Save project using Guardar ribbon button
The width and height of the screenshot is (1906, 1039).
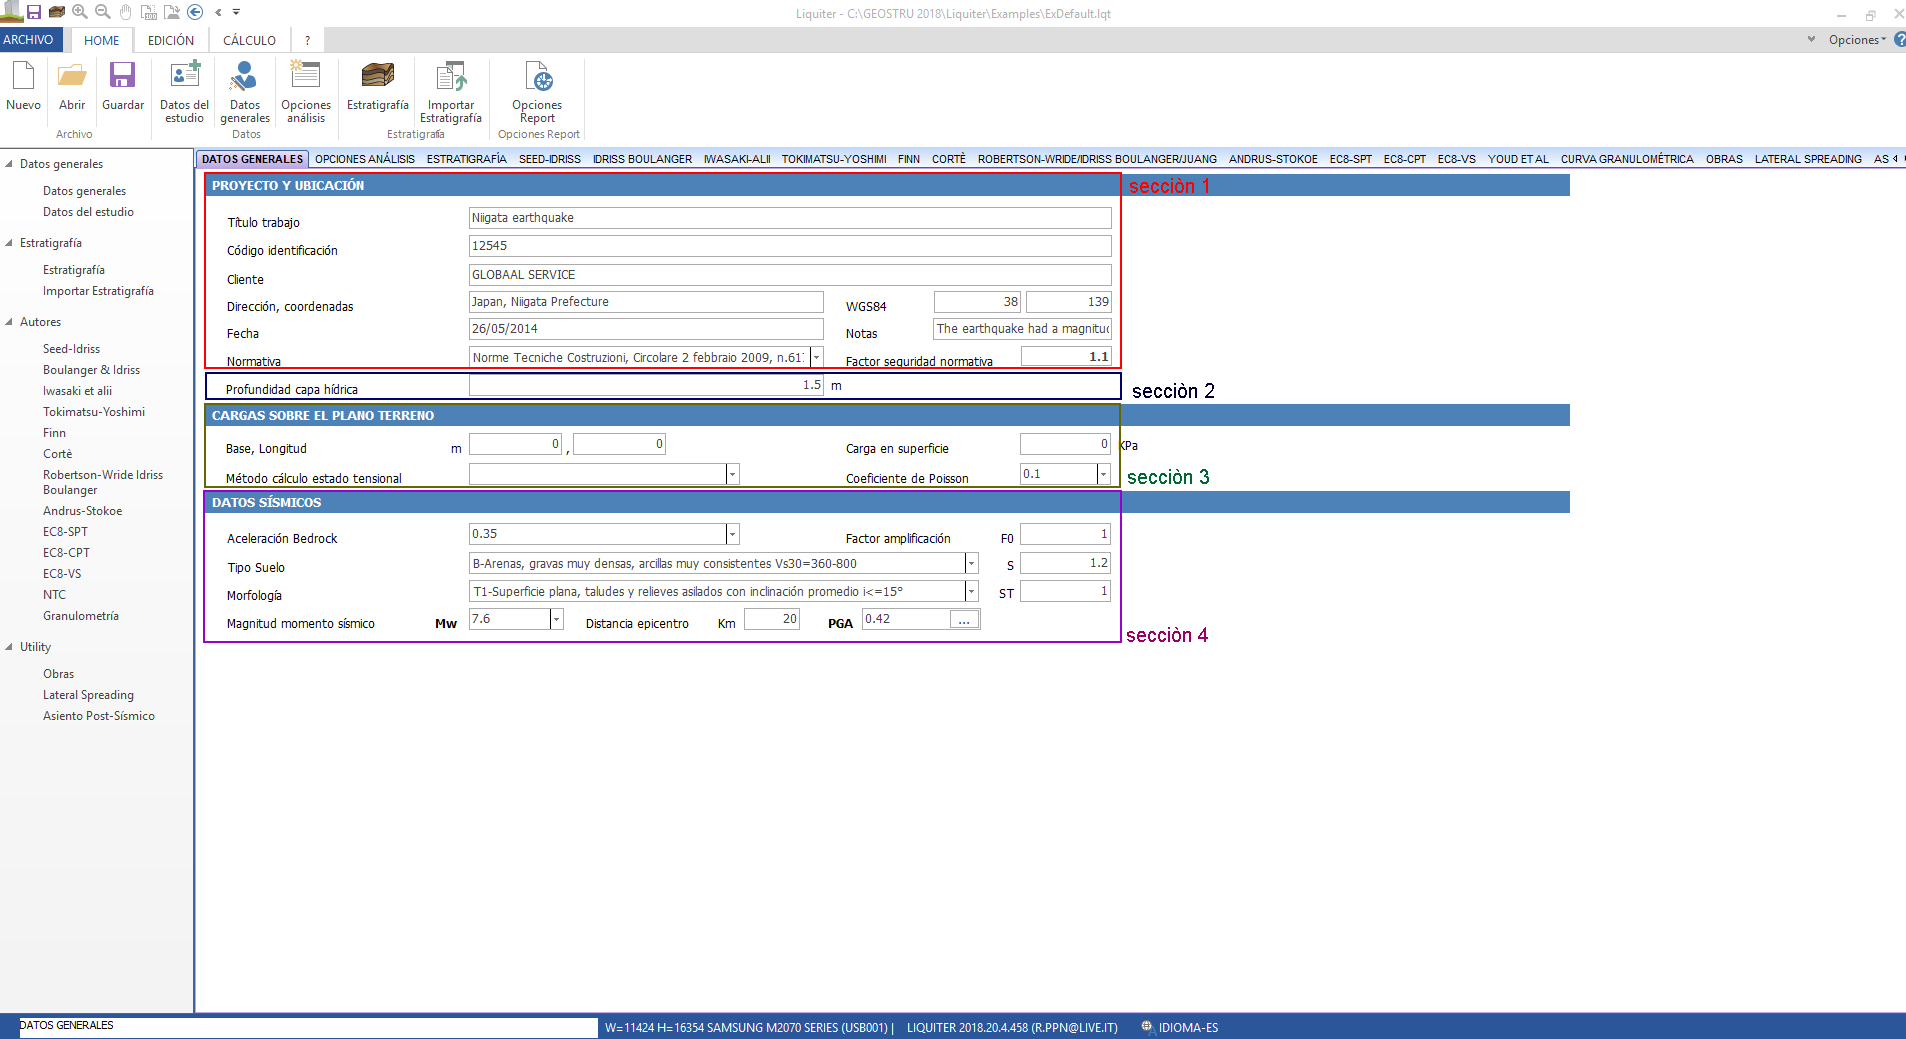click(123, 86)
